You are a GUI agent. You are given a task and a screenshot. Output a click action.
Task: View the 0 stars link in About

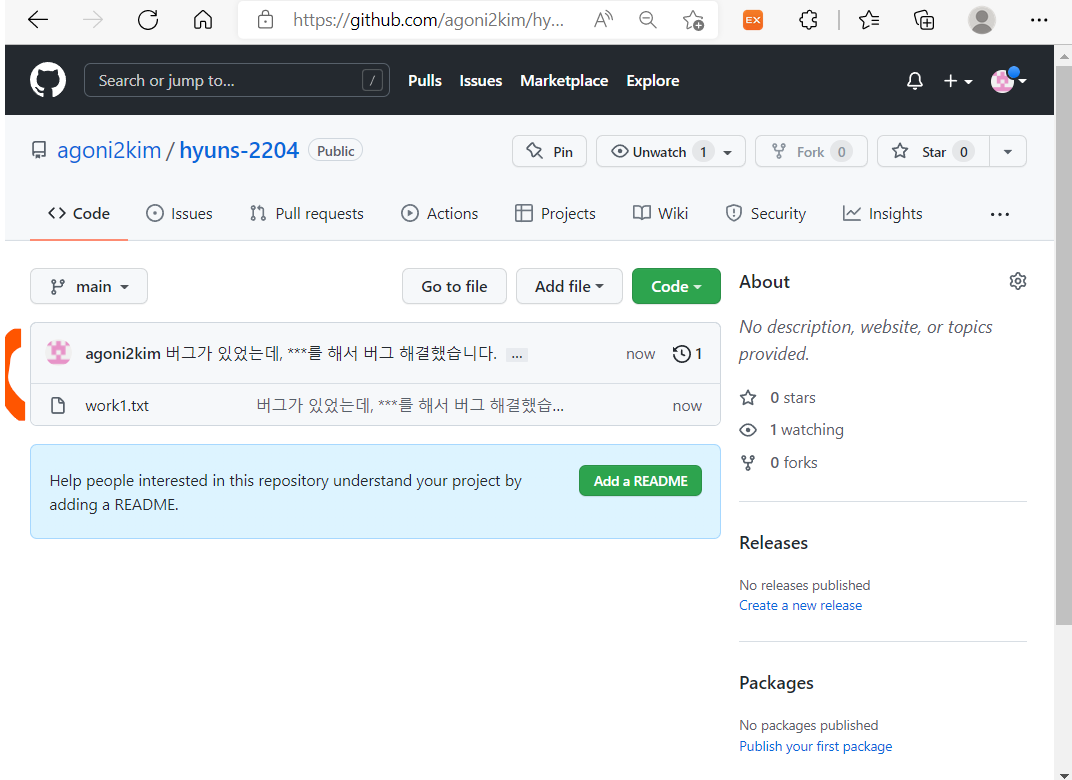point(778,397)
